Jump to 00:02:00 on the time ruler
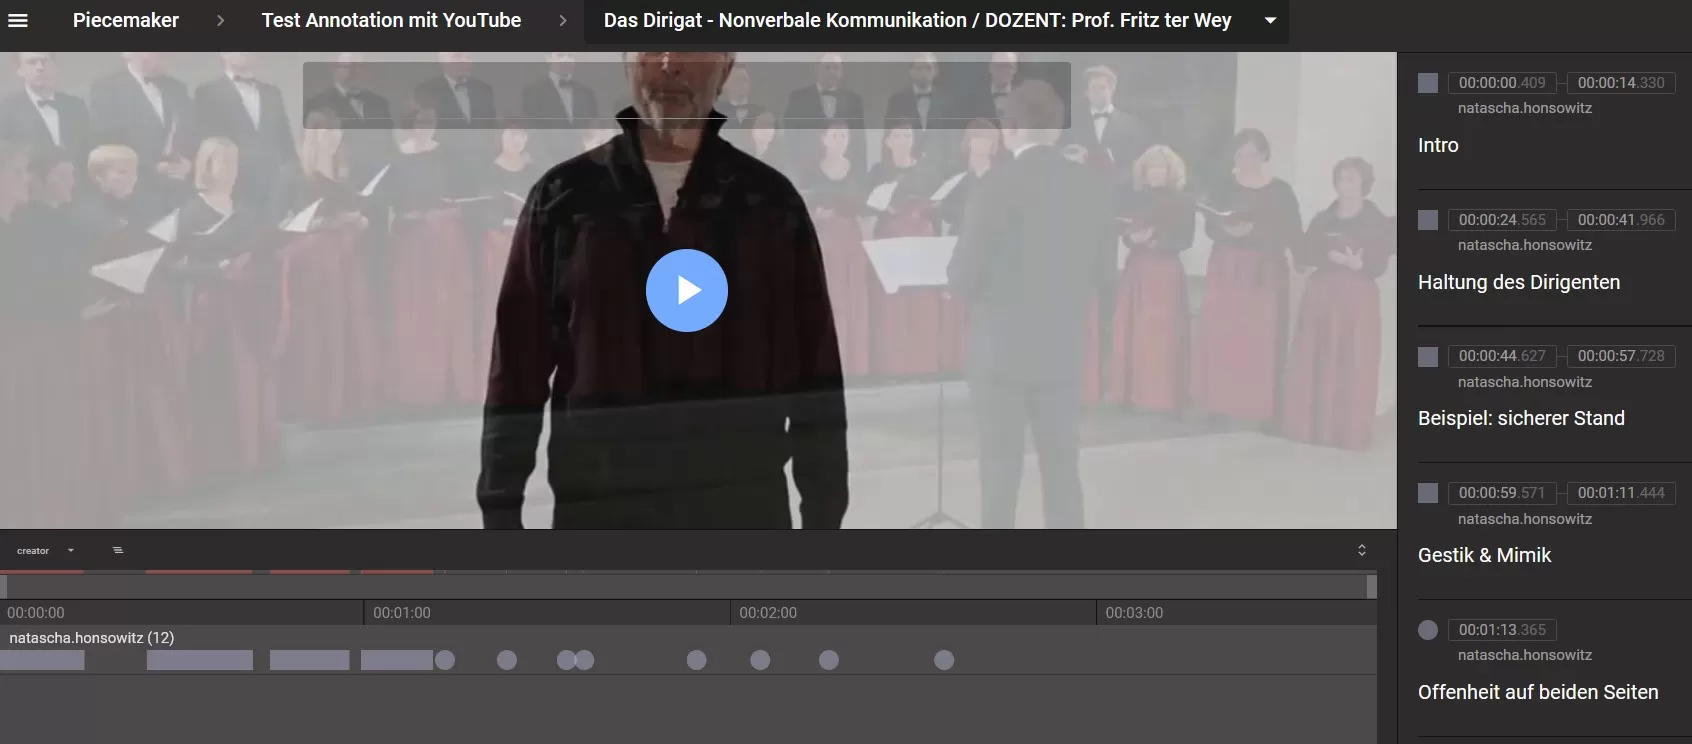Viewport: 1692px width, 744px height. pos(768,613)
